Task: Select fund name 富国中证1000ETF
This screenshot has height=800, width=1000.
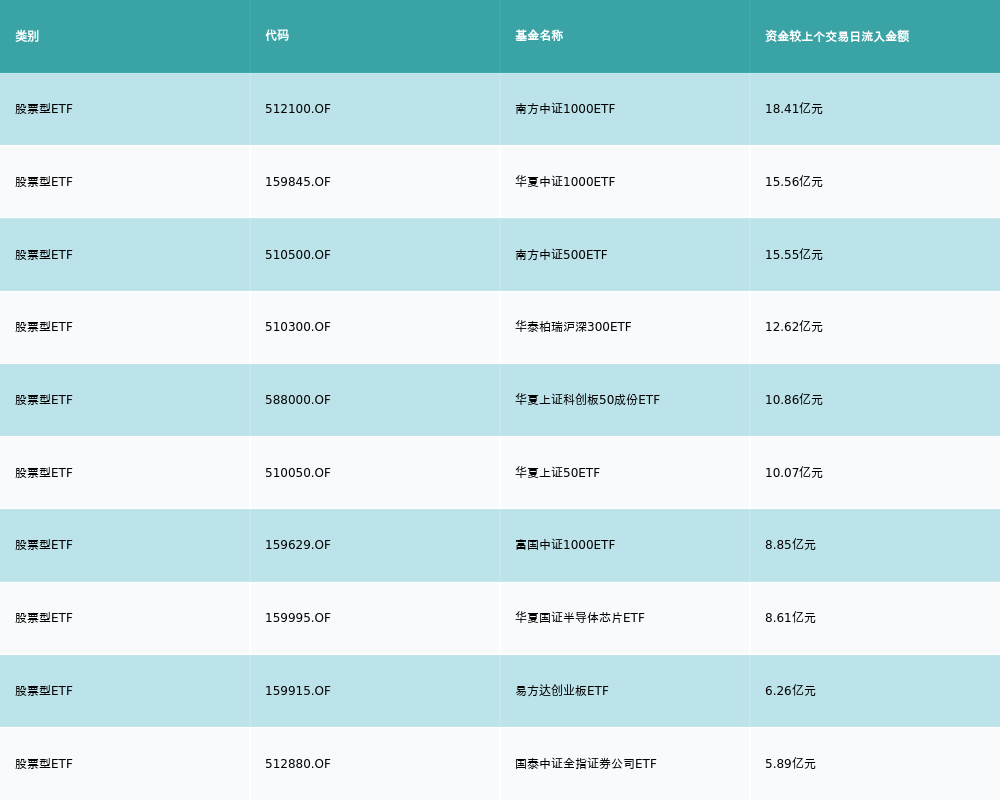Action: click(565, 545)
